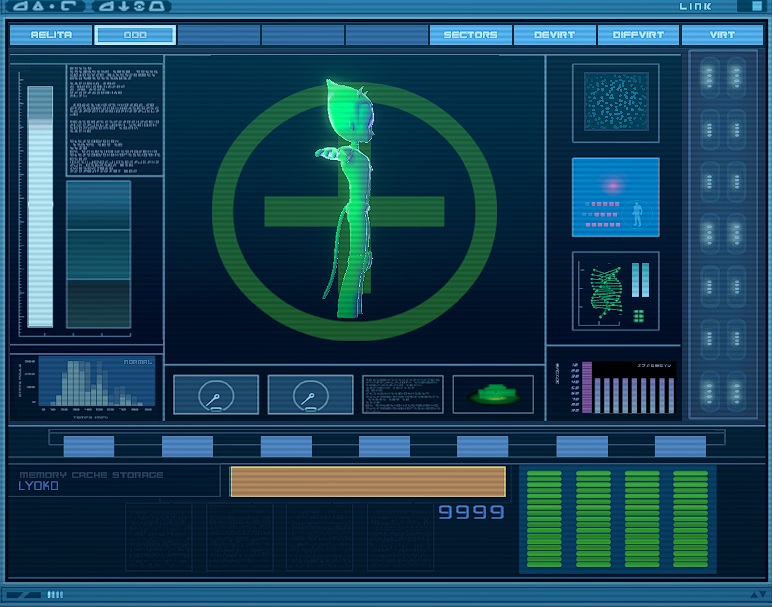Click the second green stacked bar column
The image size is (772, 607).
point(593,519)
